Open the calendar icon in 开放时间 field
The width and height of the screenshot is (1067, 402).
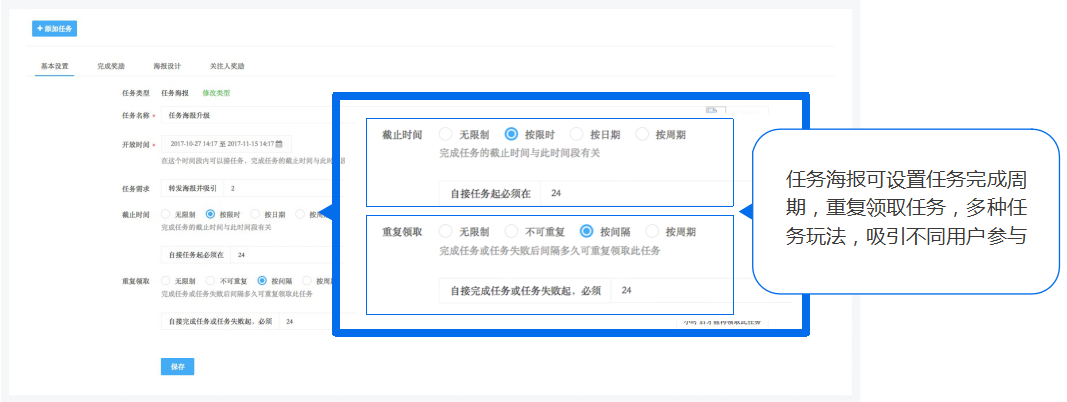coord(279,144)
